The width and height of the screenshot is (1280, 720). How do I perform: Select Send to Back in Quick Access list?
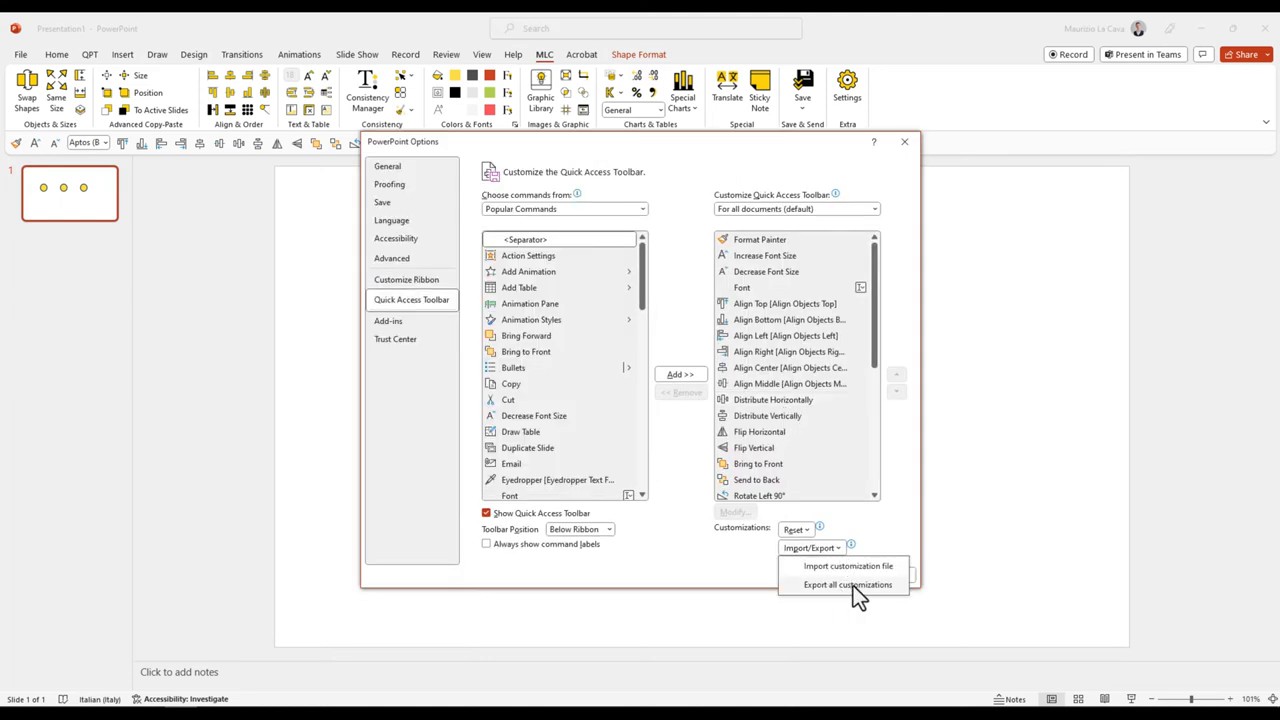793,480
